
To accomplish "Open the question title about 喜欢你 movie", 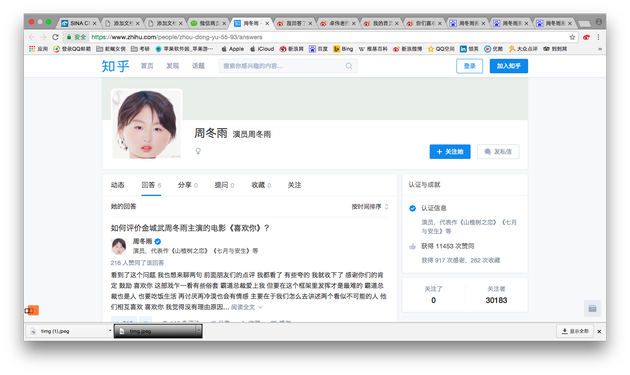I will tap(190, 228).
